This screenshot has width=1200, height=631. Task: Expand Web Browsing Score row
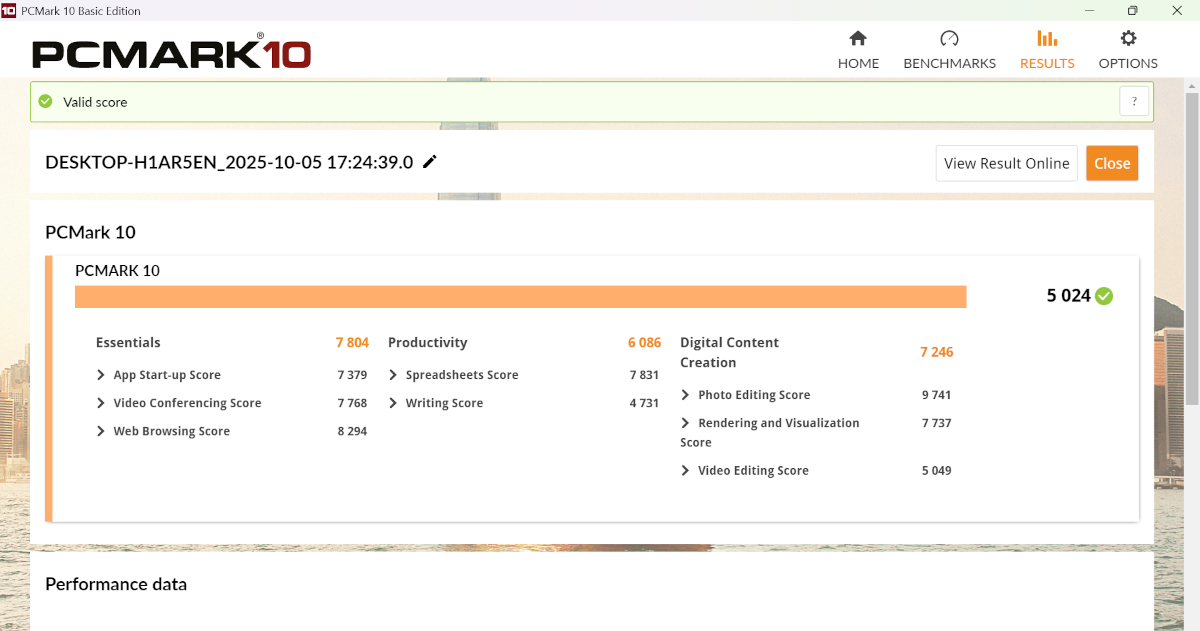101,431
